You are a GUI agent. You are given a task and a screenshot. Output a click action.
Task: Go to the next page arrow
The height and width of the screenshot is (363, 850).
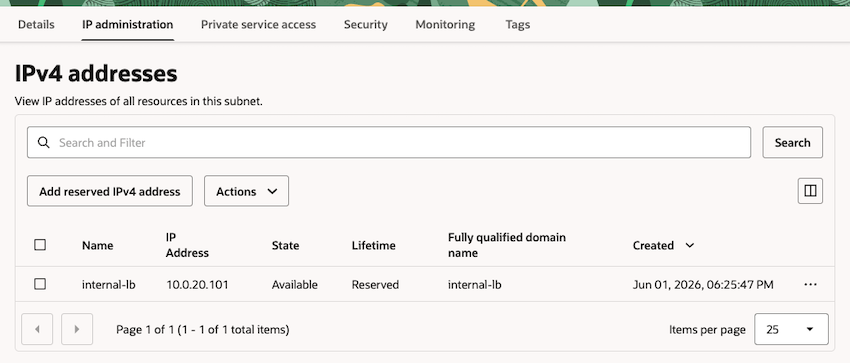point(77,329)
